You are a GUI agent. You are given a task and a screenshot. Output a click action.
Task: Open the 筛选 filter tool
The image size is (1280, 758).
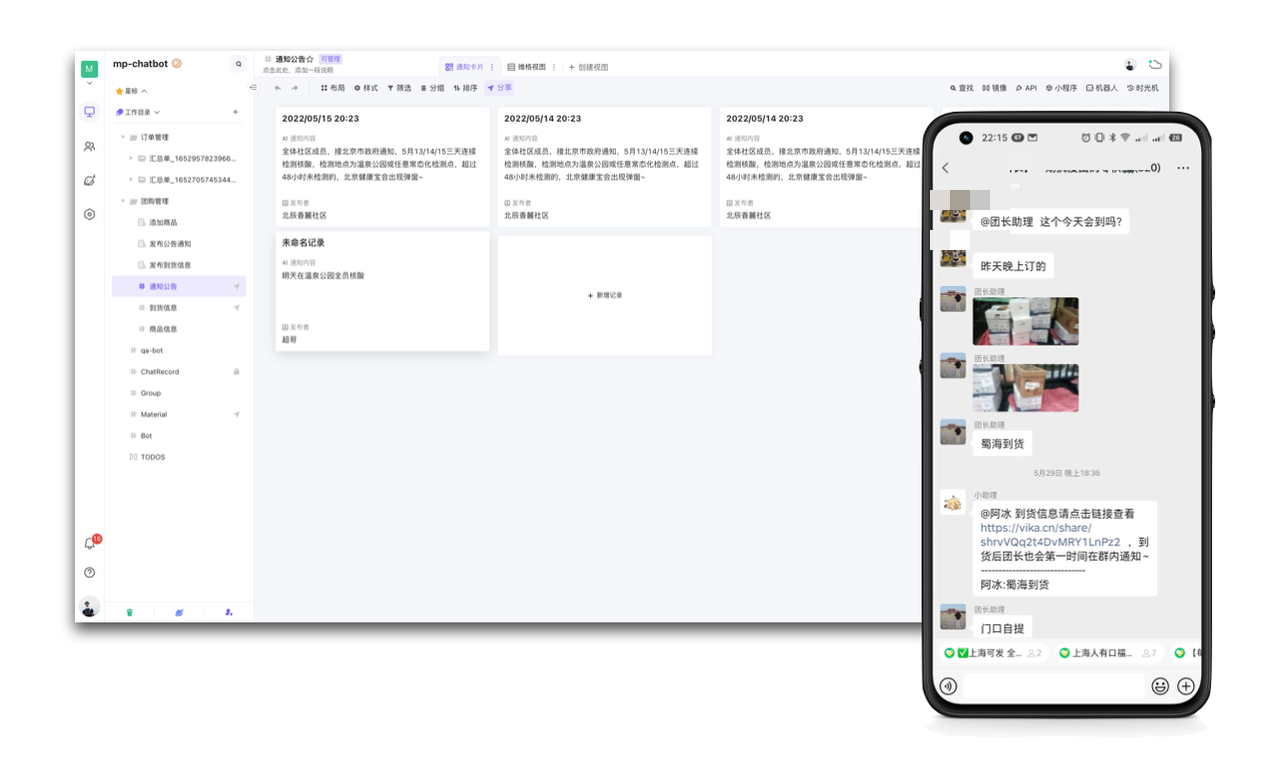[x=399, y=88]
